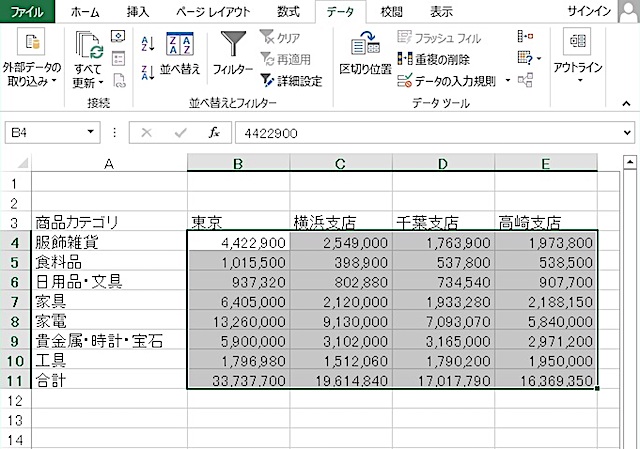Click the formula bar Enter checkmark icon
This screenshot has height=449, width=640.
(180, 133)
